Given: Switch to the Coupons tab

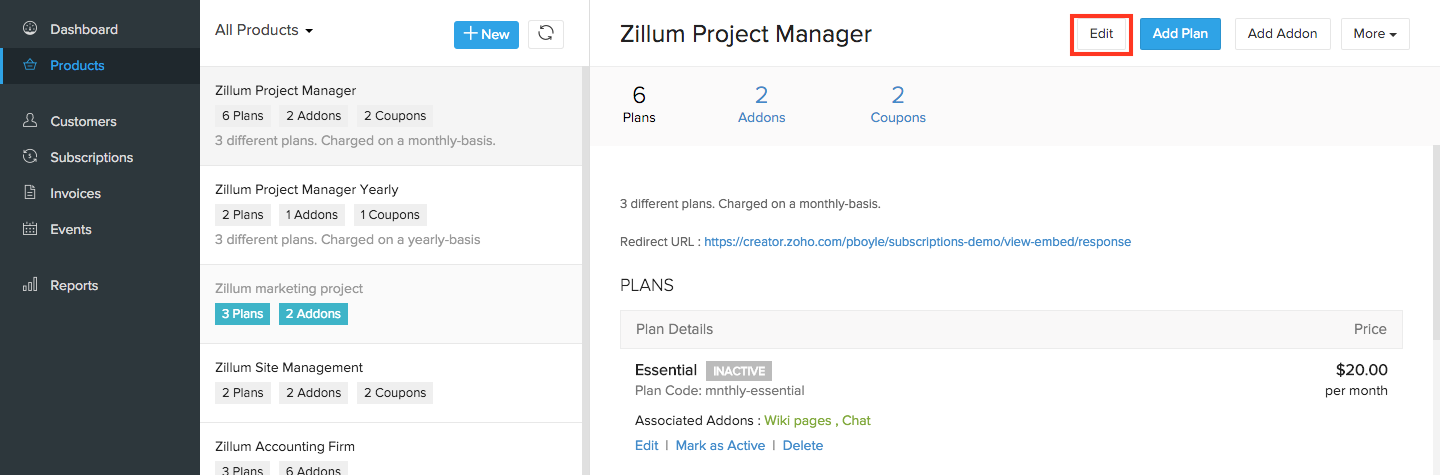Looking at the screenshot, I should [x=897, y=105].
